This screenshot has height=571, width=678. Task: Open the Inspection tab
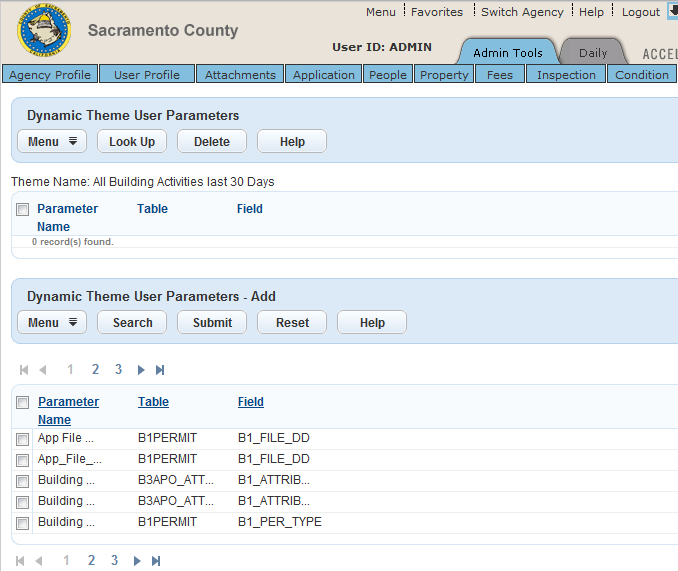(x=566, y=75)
